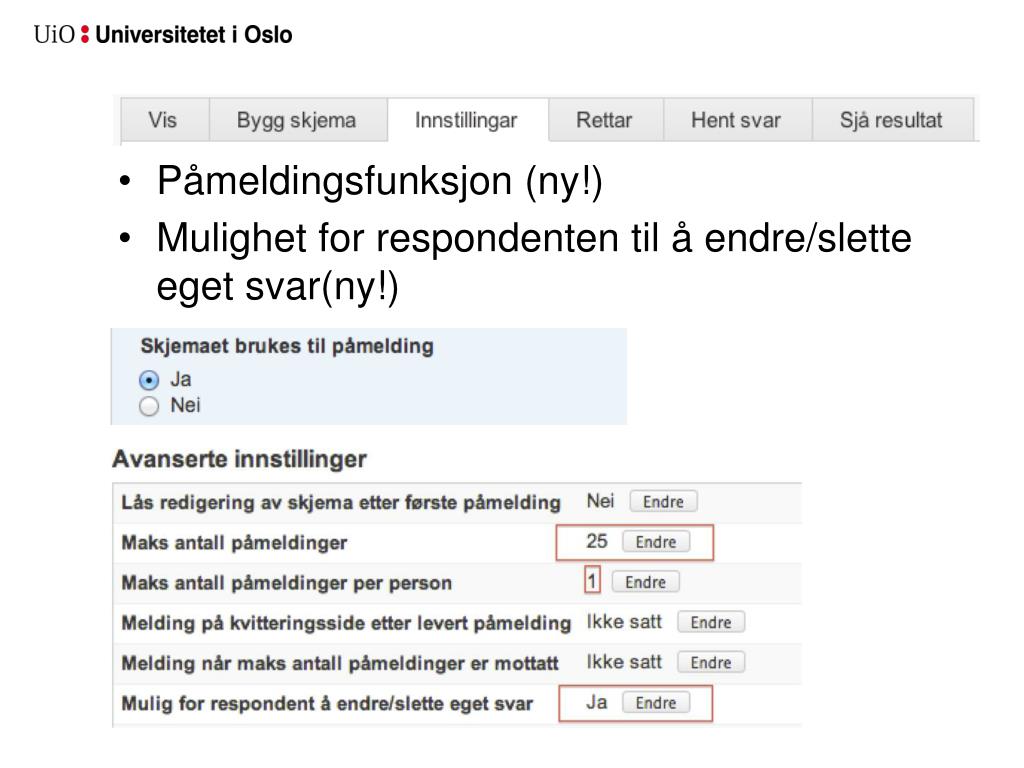Click the Avanserte innstillinger heading
Image resolution: width=1024 pixels, height=768 pixels.
pos(240,459)
